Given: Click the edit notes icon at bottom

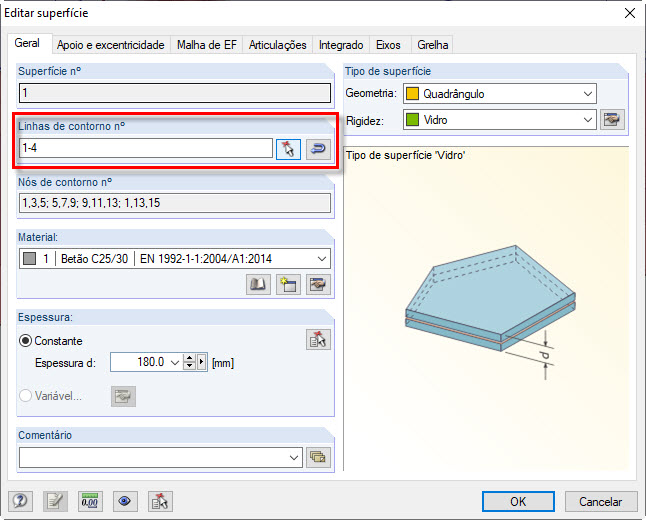Looking at the screenshot, I should coord(55,501).
